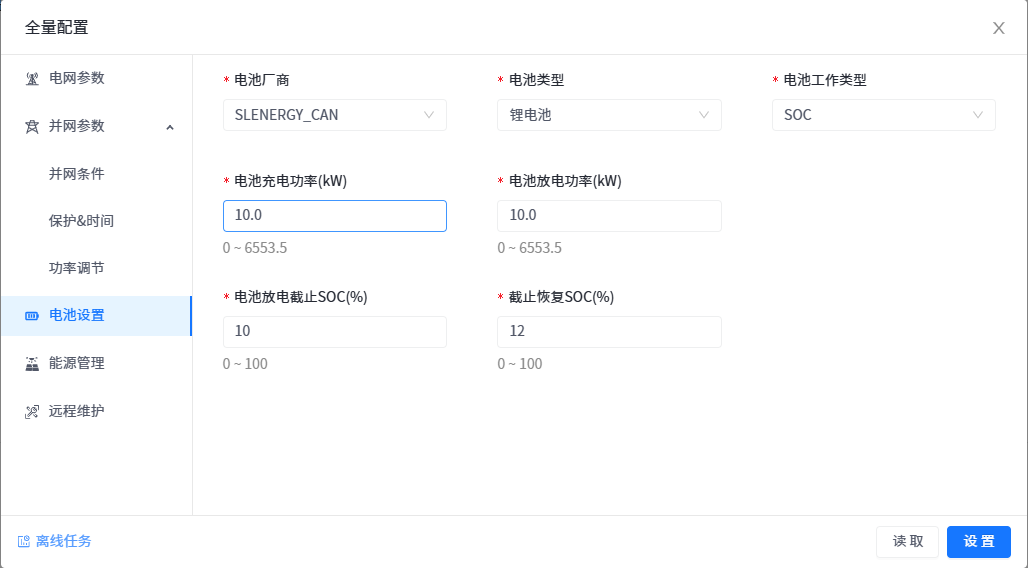The height and width of the screenshot is (568, 1028).
Task: Open the 电池厂商 dropdown
Action: pyautogui.click(x=334, y=115)
